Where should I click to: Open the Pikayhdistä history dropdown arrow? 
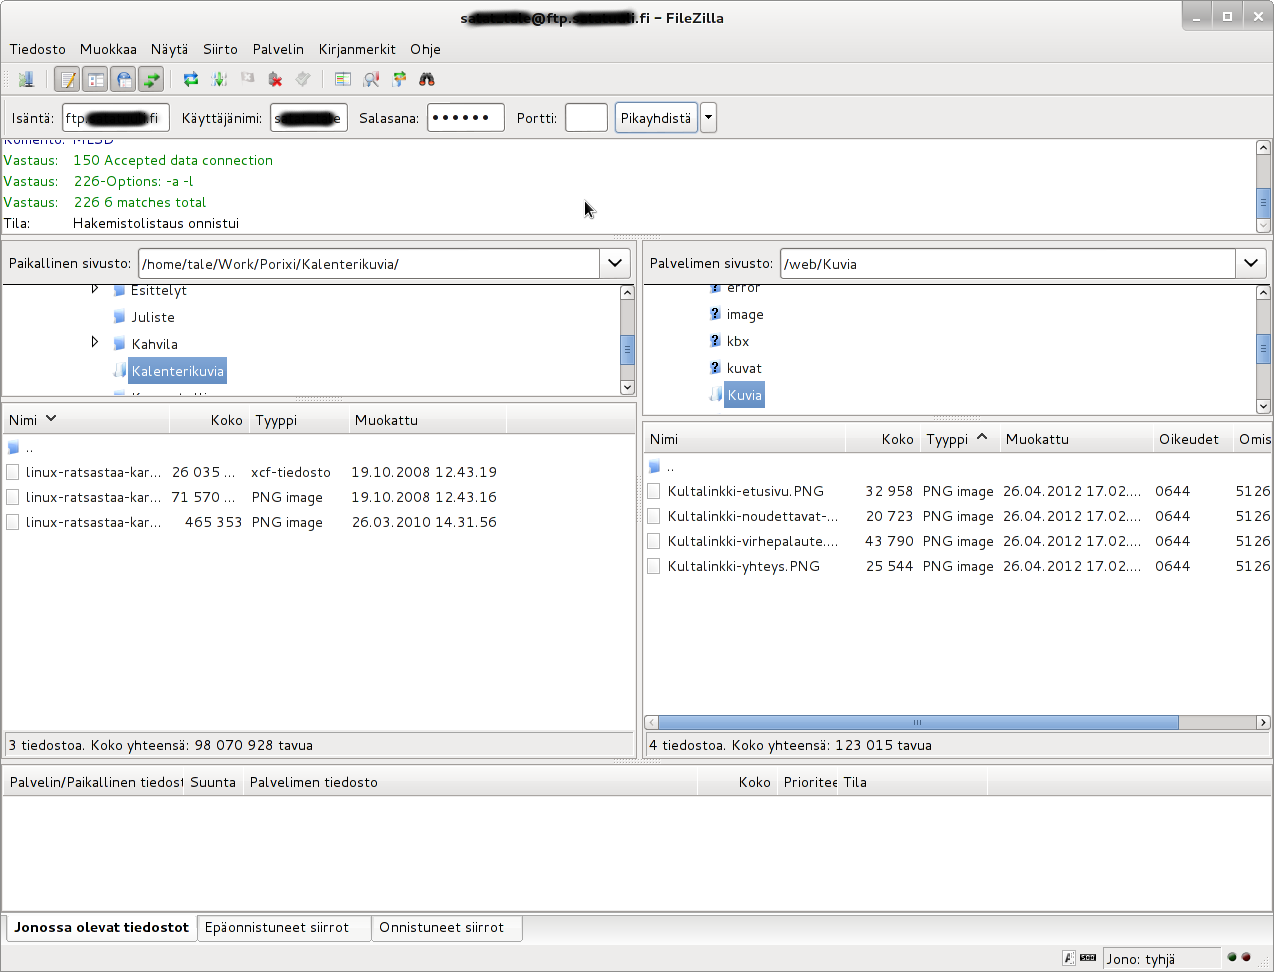(x=708, y=118)
